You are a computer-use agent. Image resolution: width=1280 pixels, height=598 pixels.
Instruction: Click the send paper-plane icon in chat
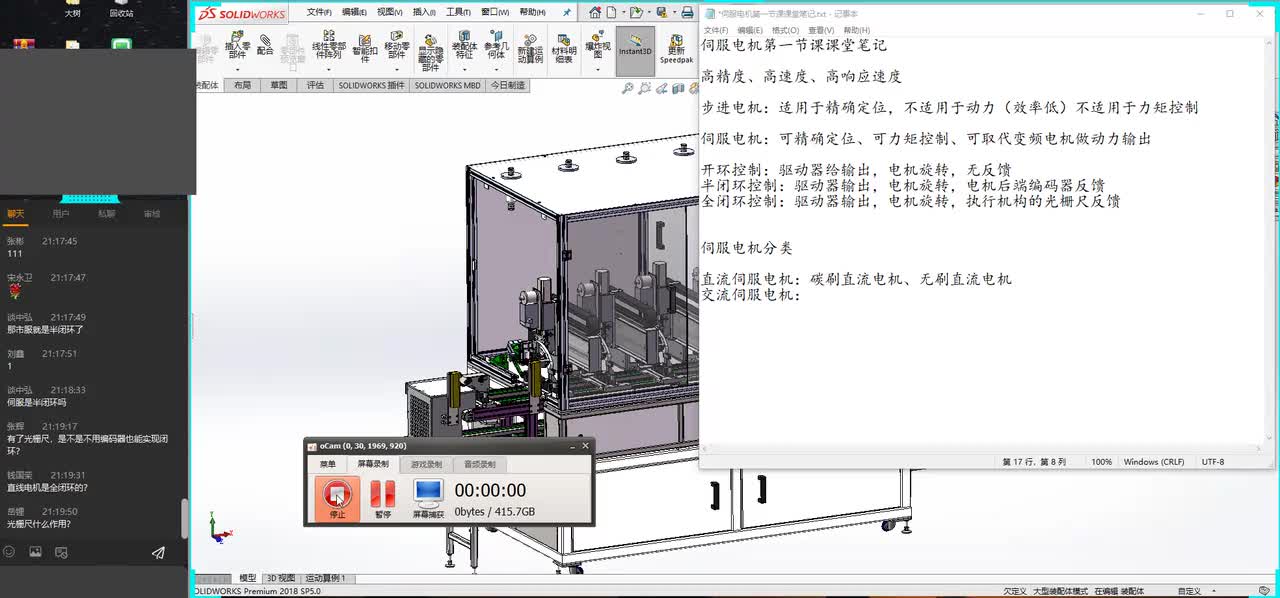[x=158, y=552]
